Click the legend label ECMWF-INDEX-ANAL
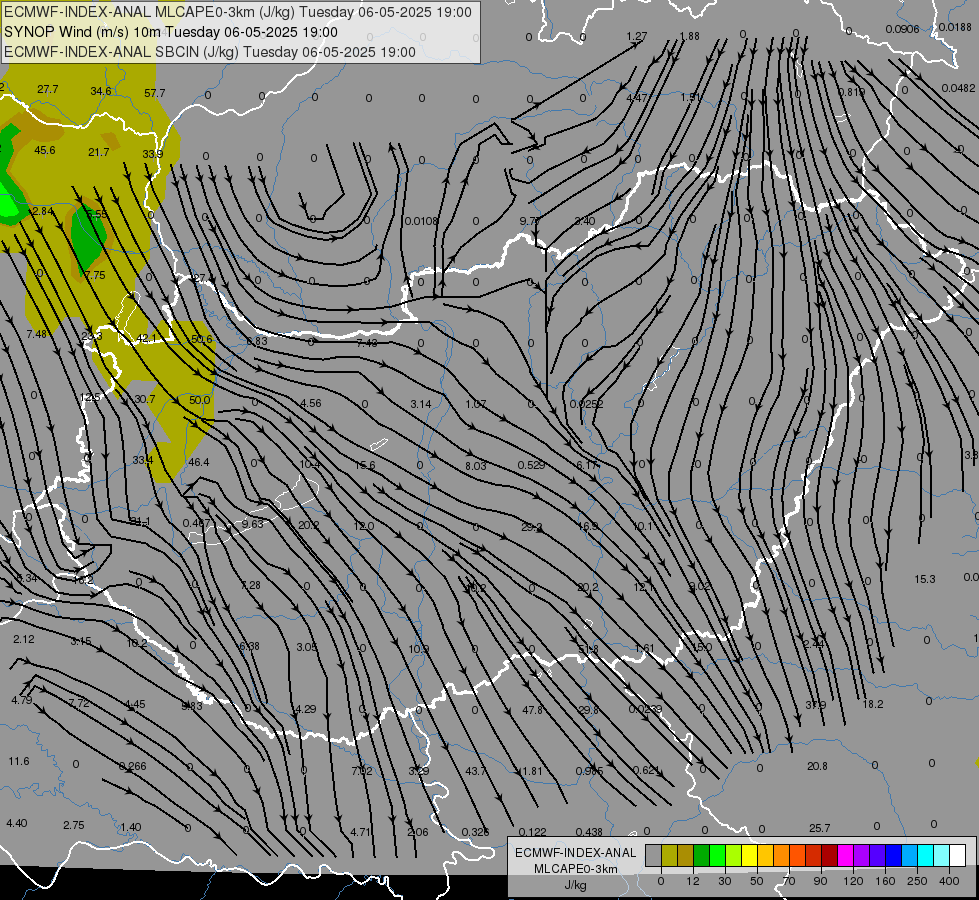Screen dimensions: 979x900 (x=575, y=853)
